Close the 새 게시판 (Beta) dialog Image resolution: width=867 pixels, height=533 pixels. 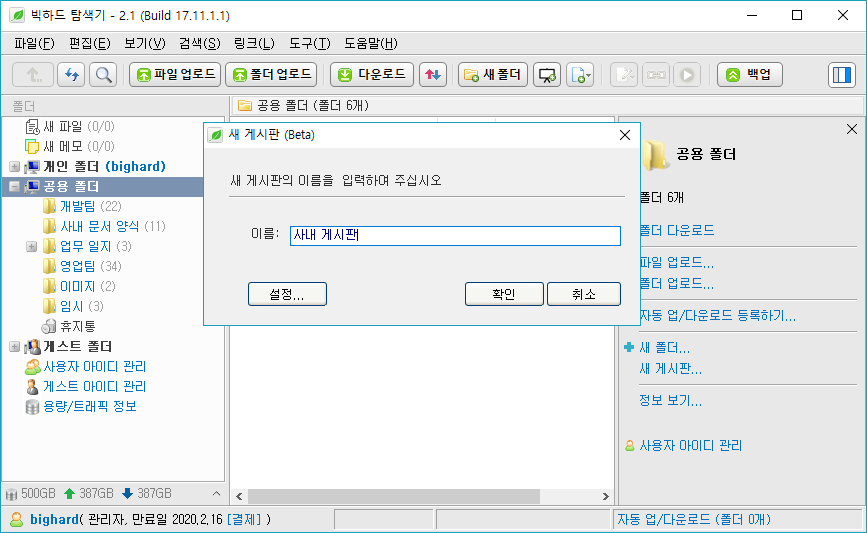(x=625, y=135)
